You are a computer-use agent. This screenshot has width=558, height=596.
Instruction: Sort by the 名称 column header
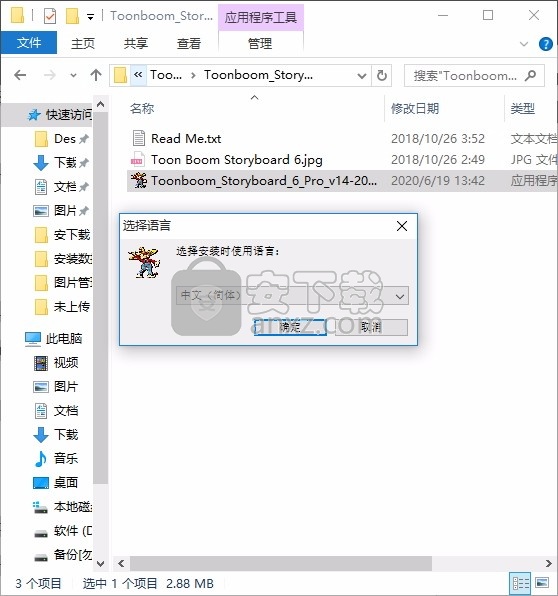click(142, 109)
